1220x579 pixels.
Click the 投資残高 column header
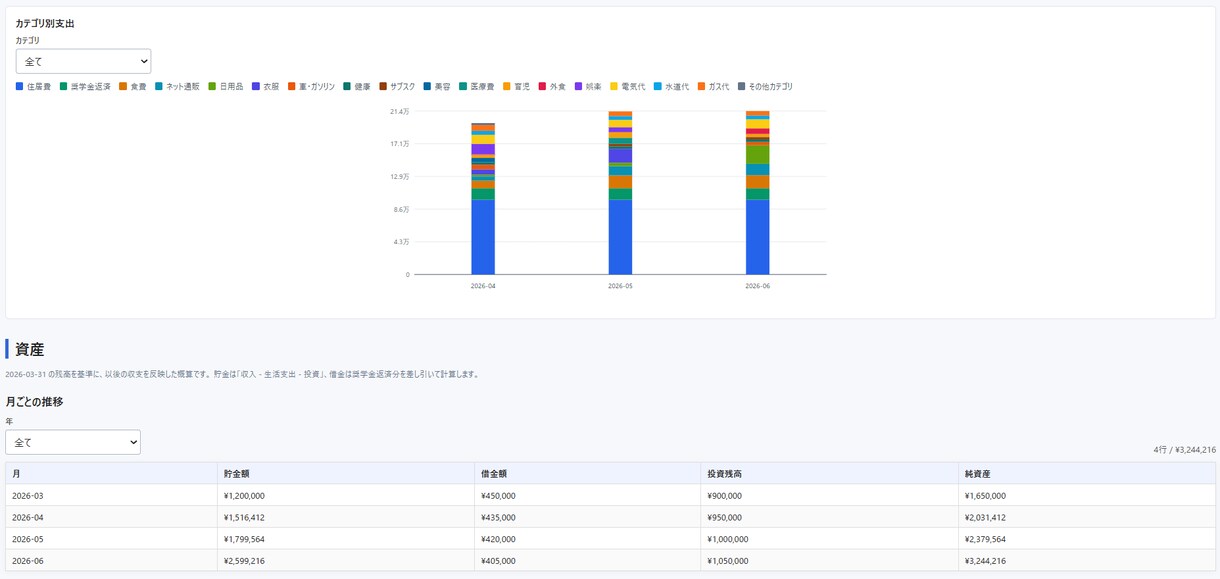829,473
